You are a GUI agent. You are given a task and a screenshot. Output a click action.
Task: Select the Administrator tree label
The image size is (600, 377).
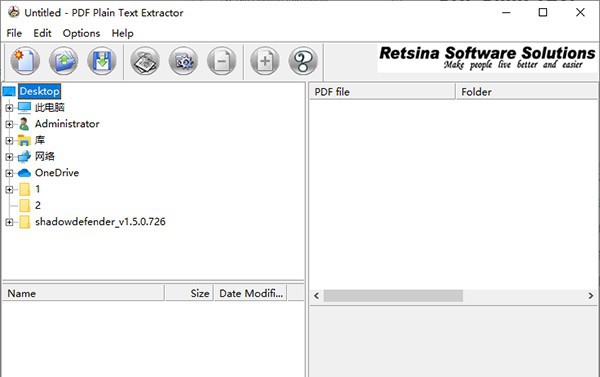67,124
